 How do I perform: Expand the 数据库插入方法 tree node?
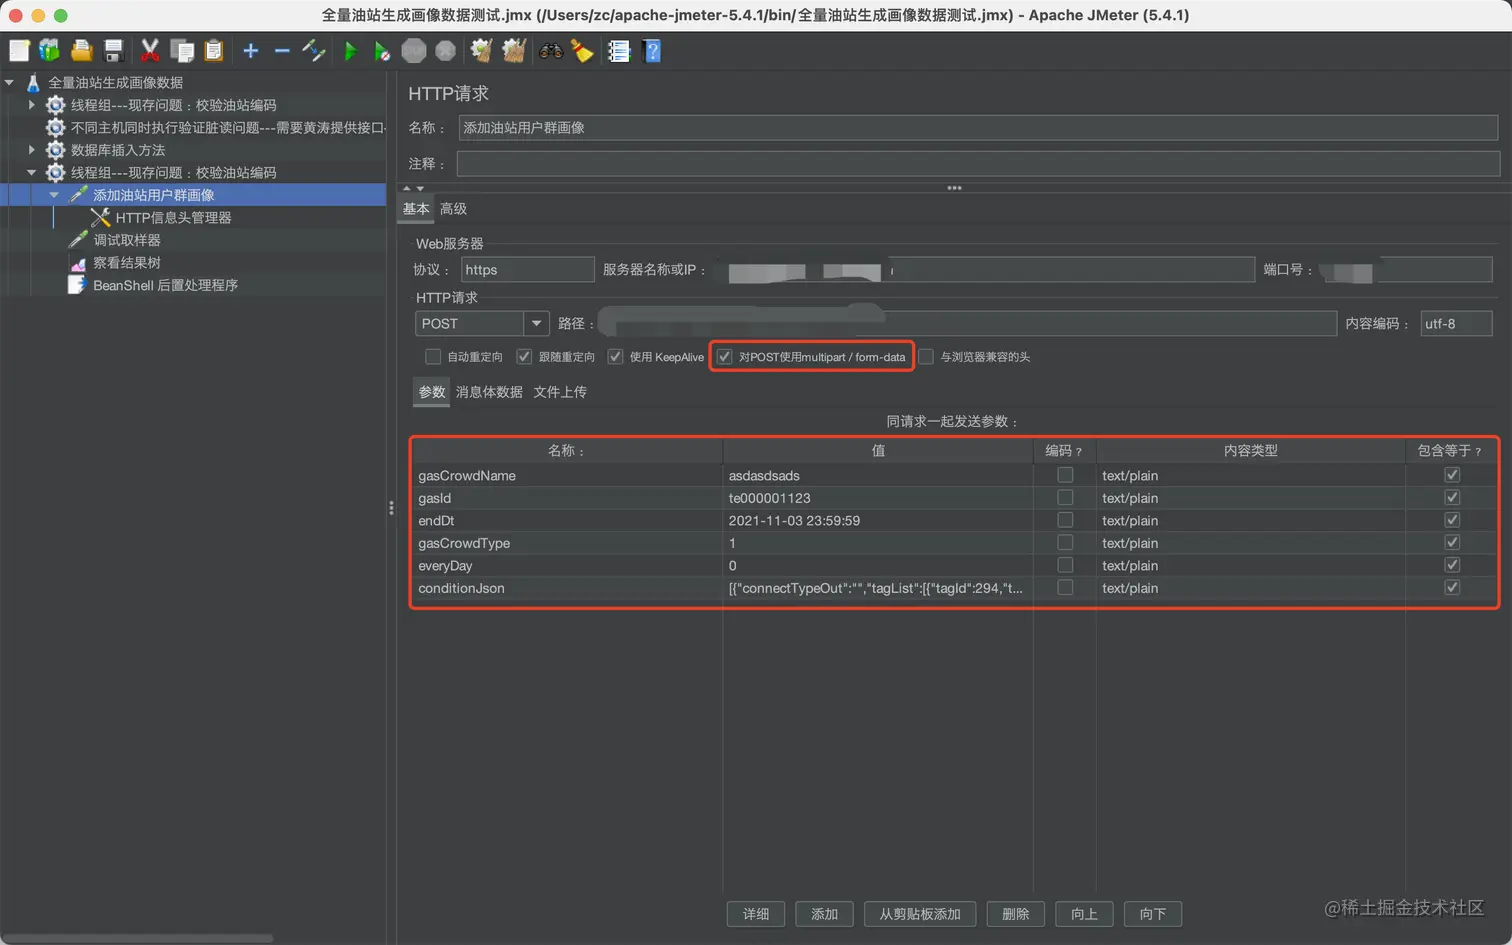click(x=32, y=150)
